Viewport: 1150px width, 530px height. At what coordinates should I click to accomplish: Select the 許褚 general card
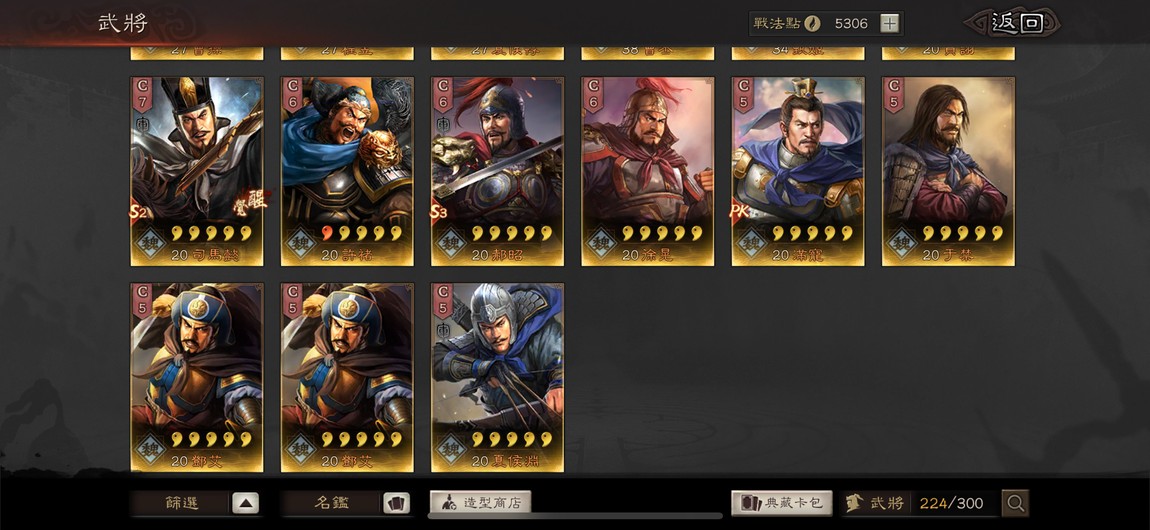click(x=347, y=172)
